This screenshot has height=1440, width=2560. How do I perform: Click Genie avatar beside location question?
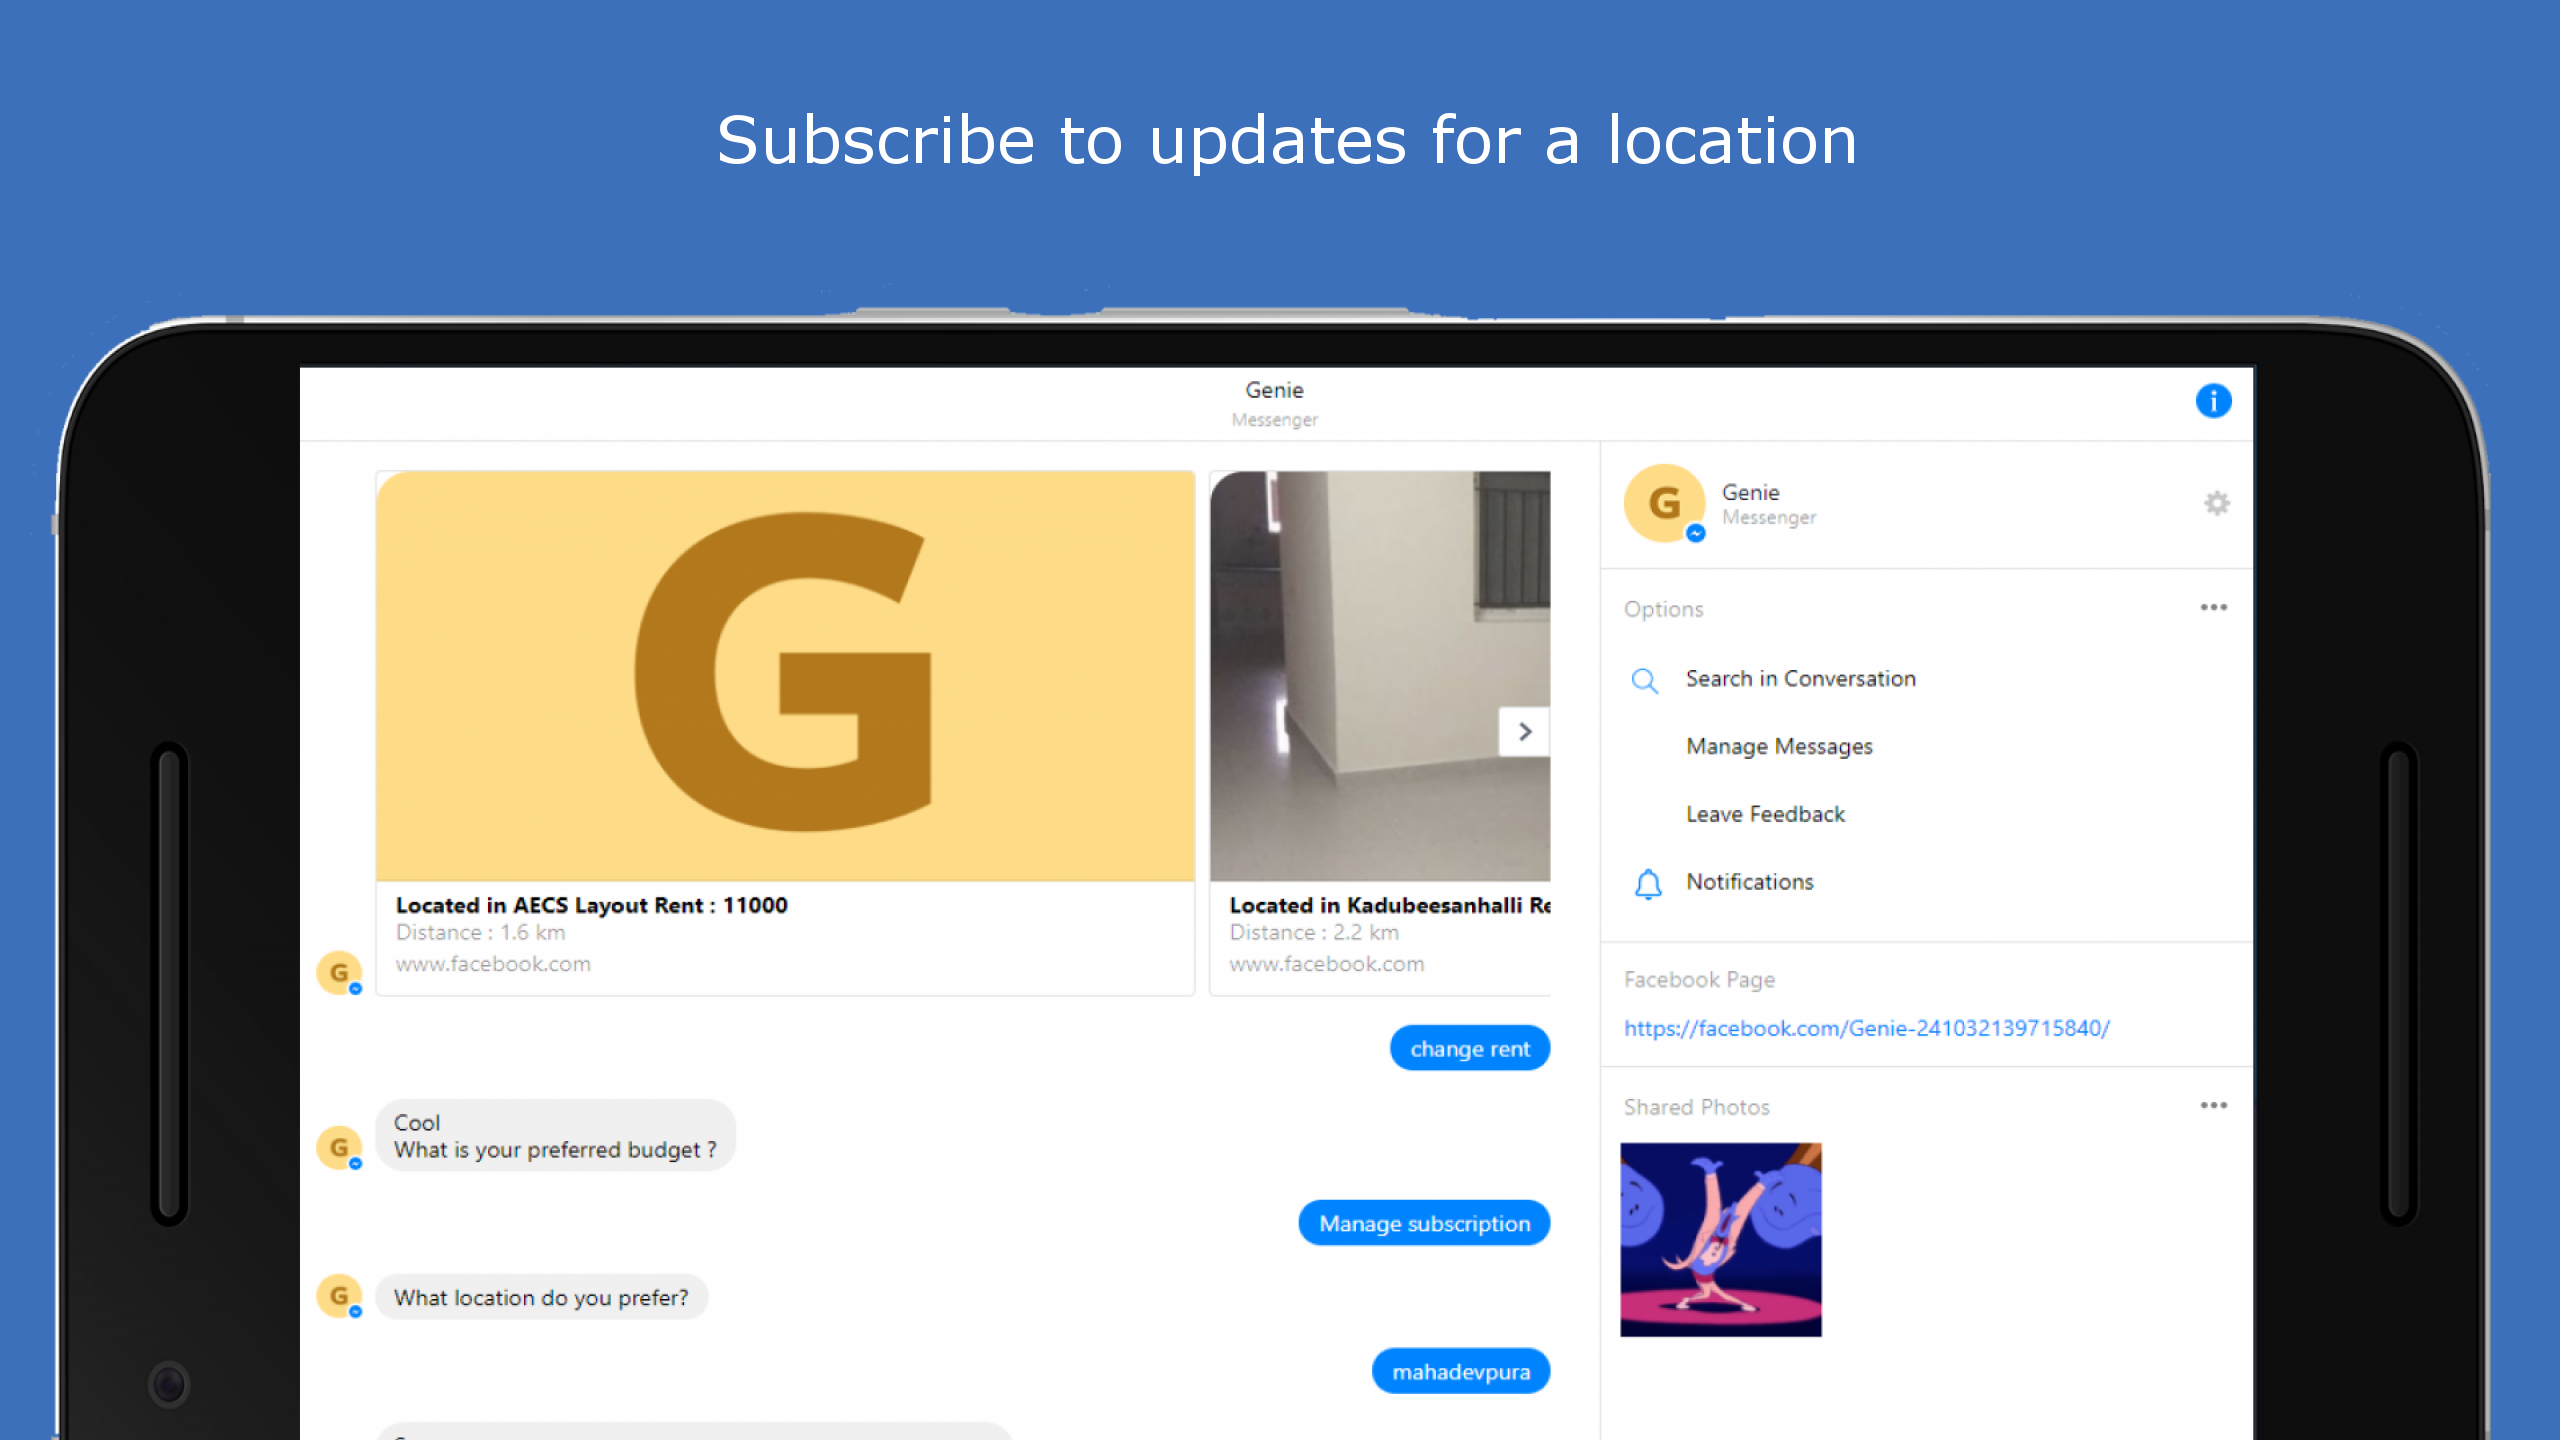[339, 1296]
